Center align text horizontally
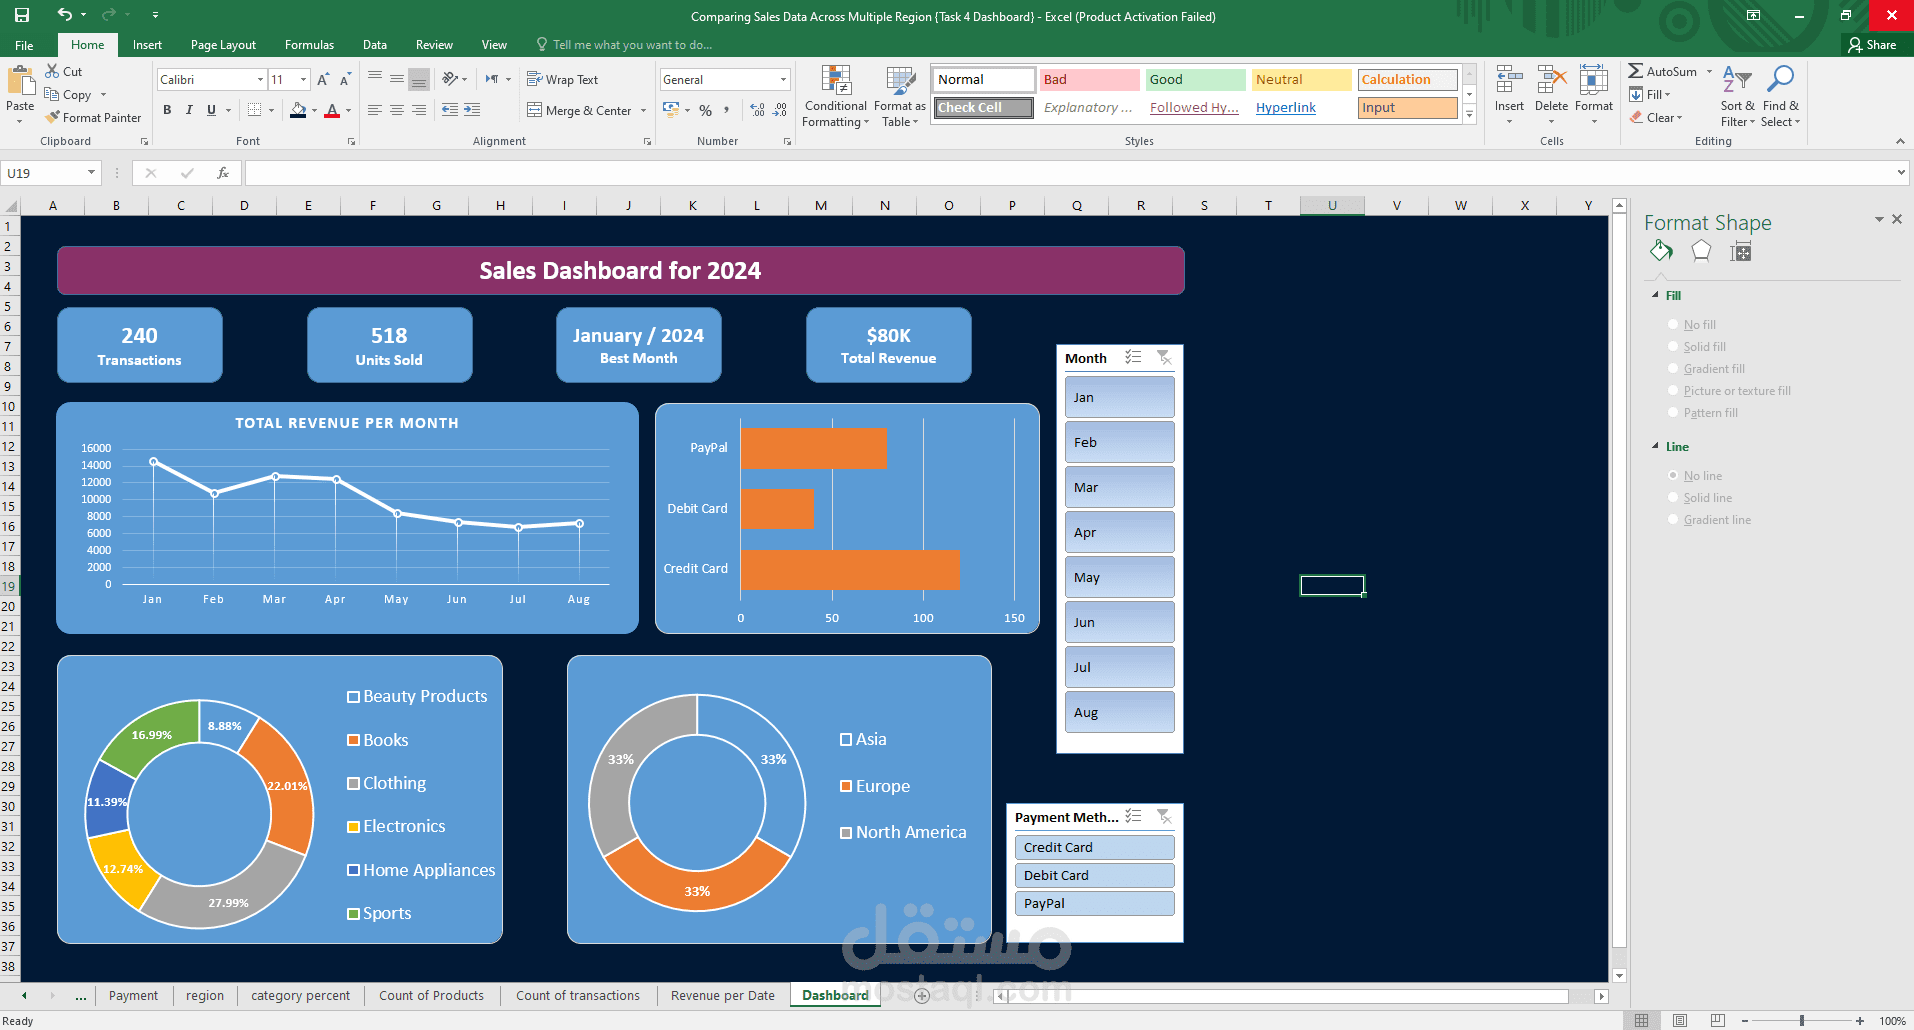This screenshot has height=1030, width=1914. [x=397, y=110]
